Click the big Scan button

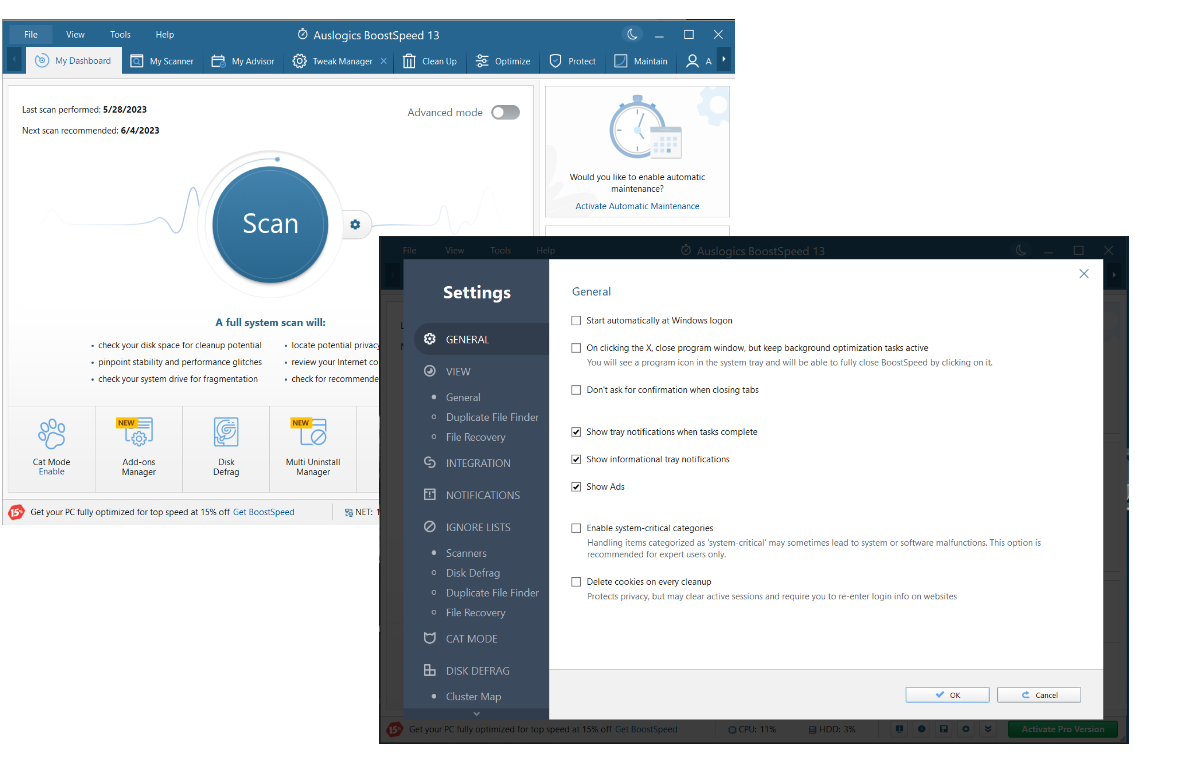coord(271,224)
